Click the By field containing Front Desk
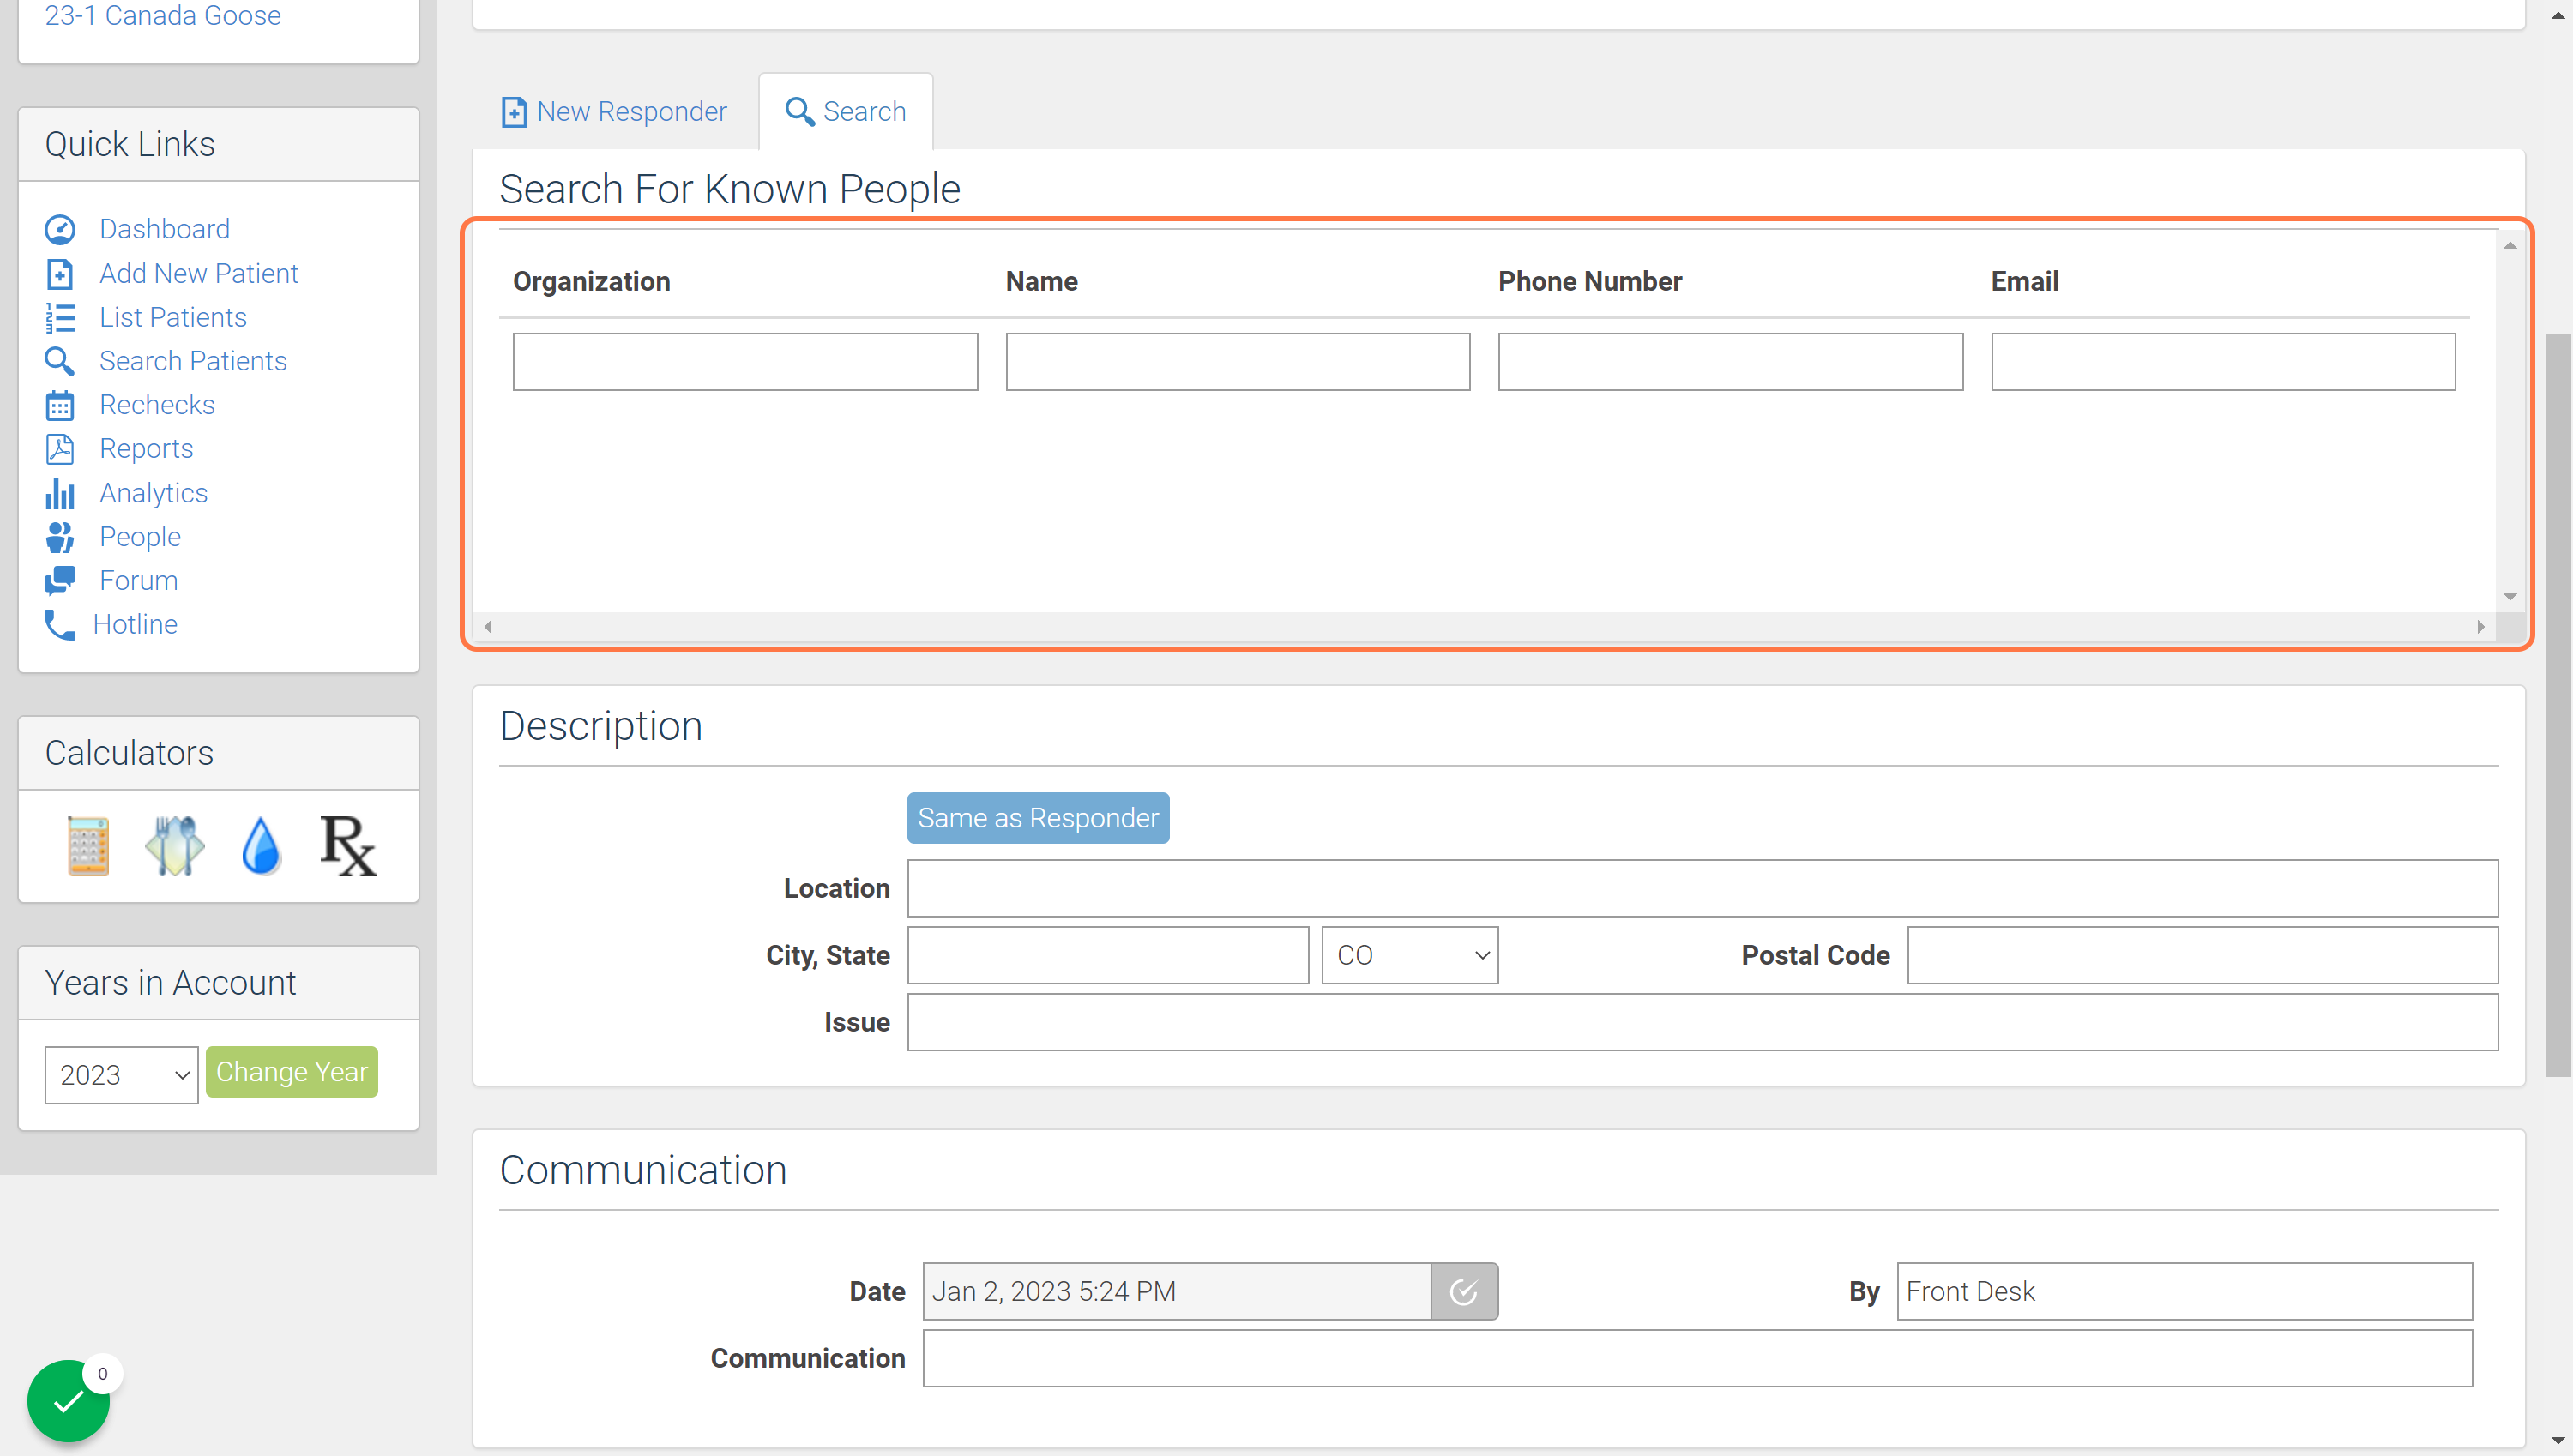Viewport: 2573px width, 1456px height. [2184, 1291]
